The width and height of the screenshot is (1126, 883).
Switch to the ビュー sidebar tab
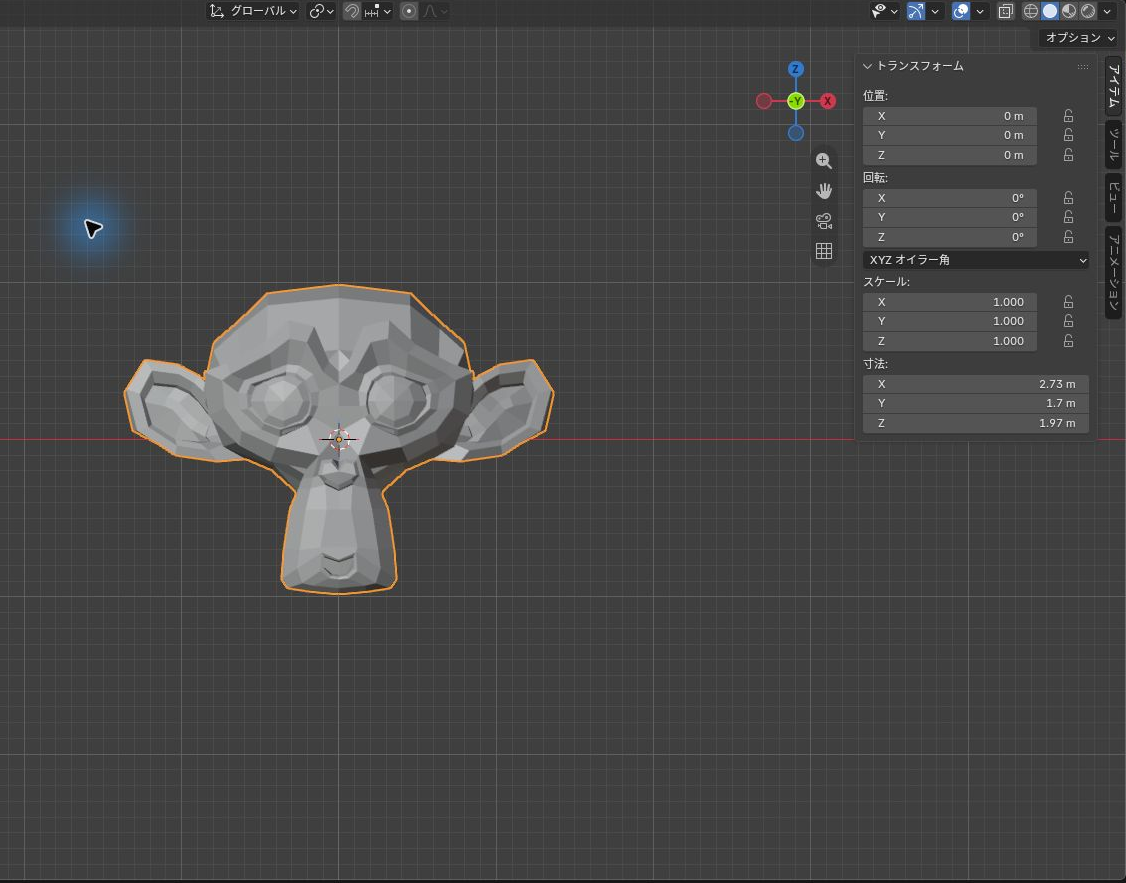[x=1113, y=197]
